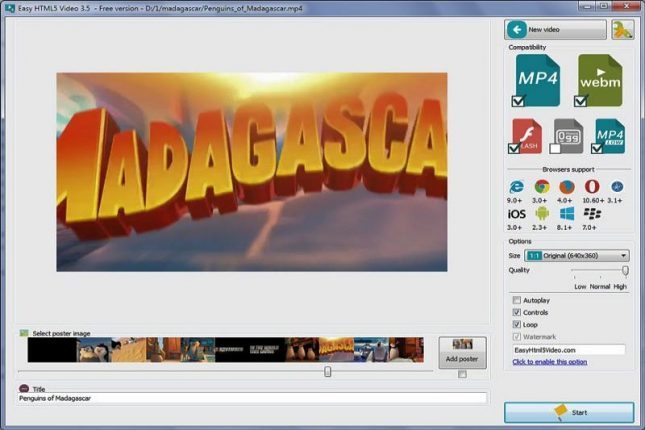Enable the Autoplay checkbox
645x430 pixels.
point(517,300)
